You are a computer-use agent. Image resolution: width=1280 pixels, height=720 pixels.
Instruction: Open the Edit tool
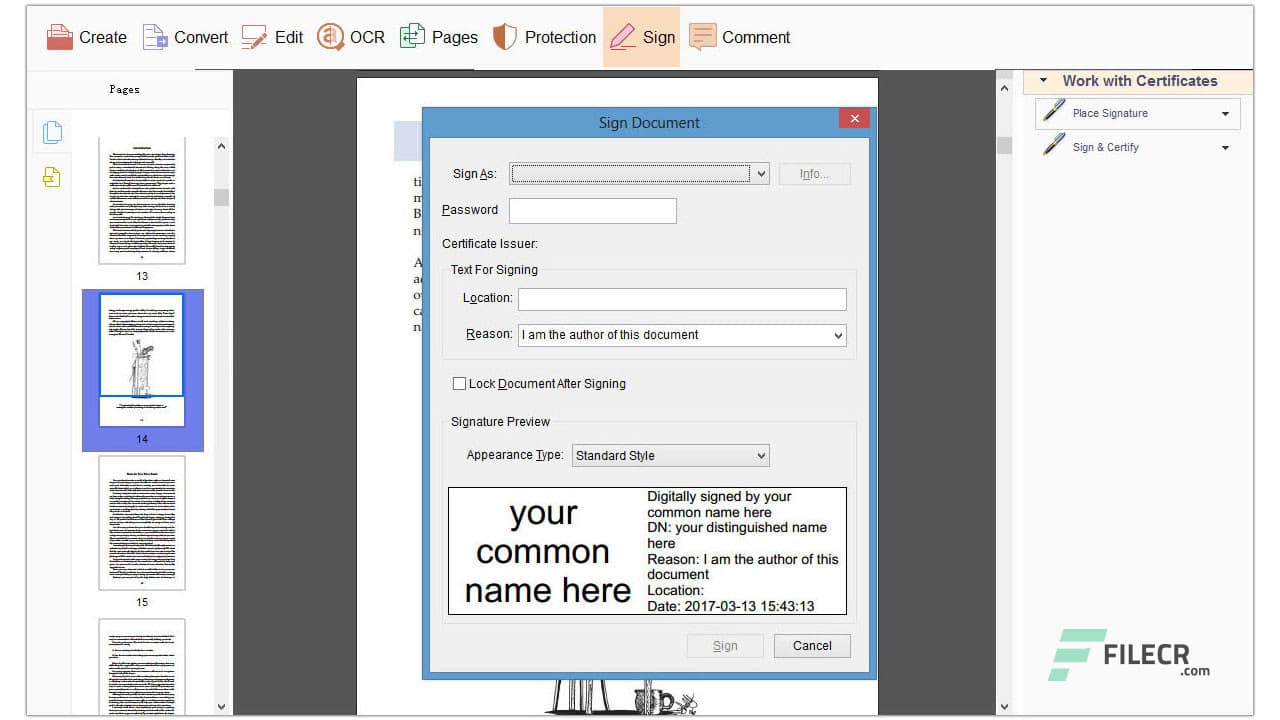[x=271, y=36]
